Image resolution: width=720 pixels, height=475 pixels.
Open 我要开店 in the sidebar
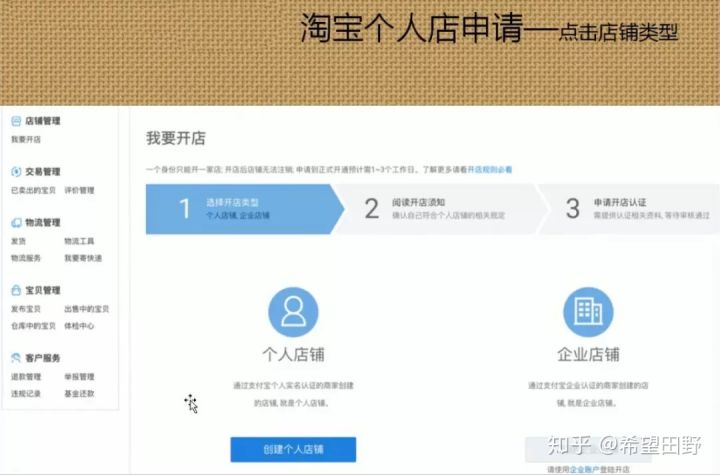(26, 139)
